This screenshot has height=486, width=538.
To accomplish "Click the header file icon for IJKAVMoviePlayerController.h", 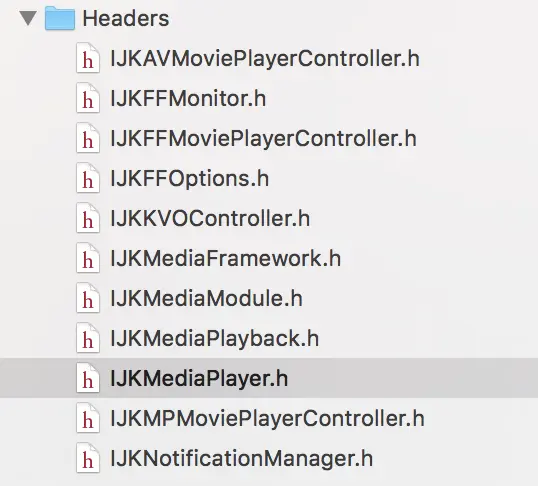I will [x=88, y=58].
